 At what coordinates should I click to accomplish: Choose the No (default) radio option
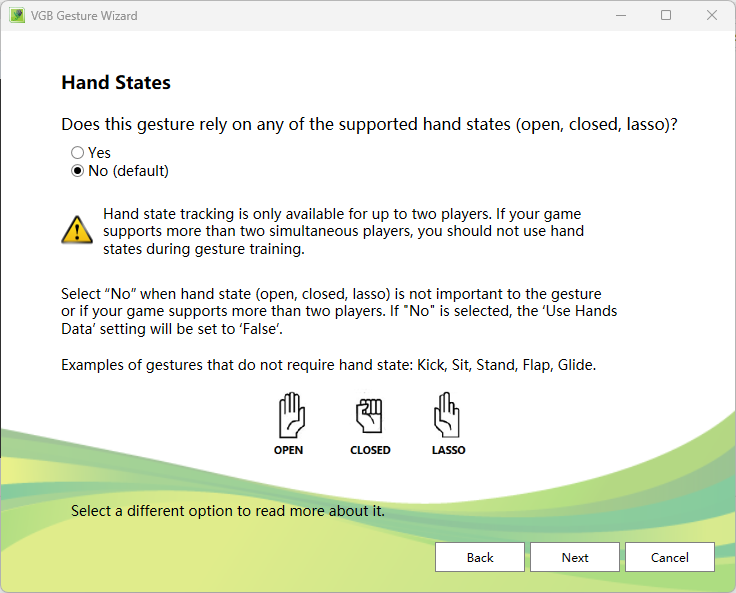click(78, 171)
